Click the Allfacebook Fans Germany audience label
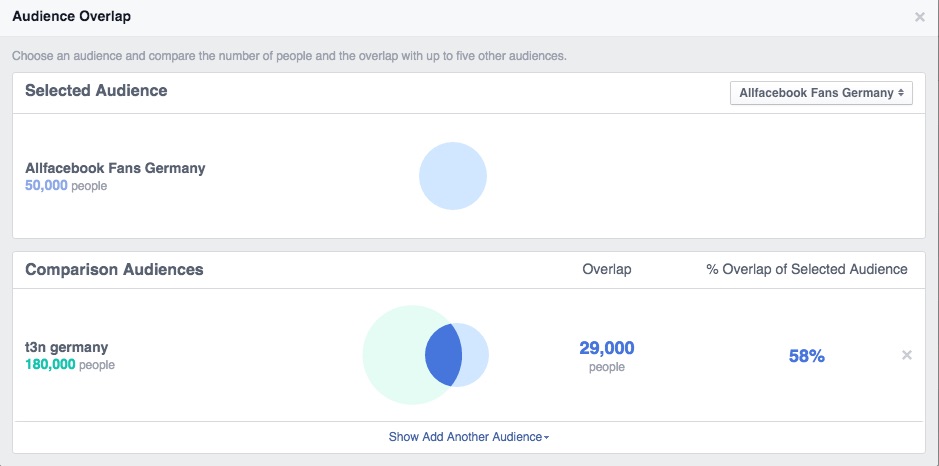939x466 pixels. click(115, 168)
